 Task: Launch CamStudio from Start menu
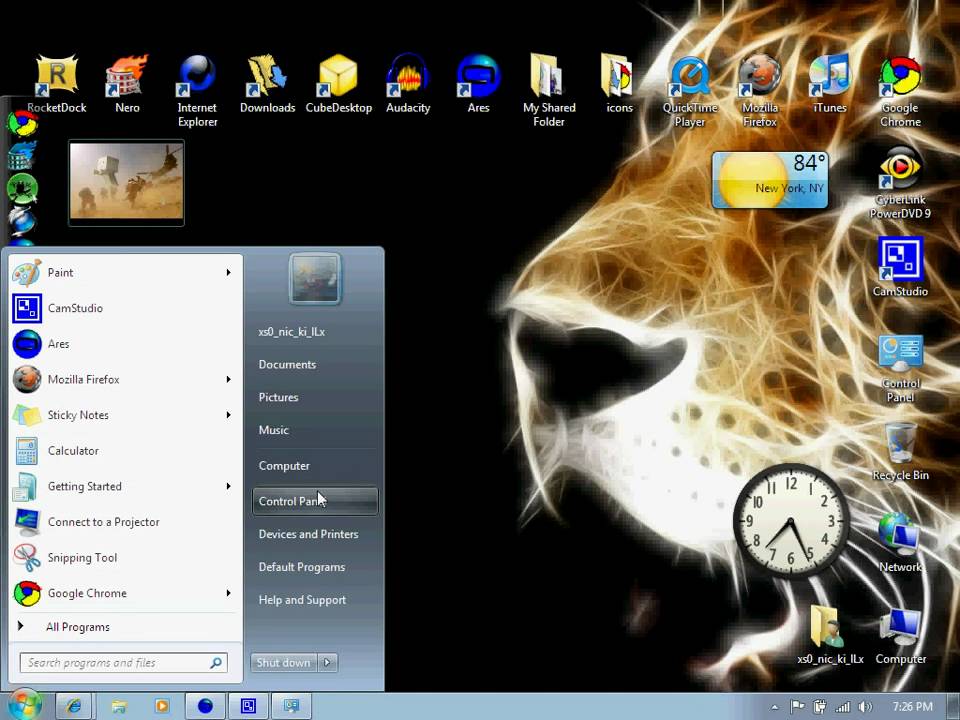125,308
